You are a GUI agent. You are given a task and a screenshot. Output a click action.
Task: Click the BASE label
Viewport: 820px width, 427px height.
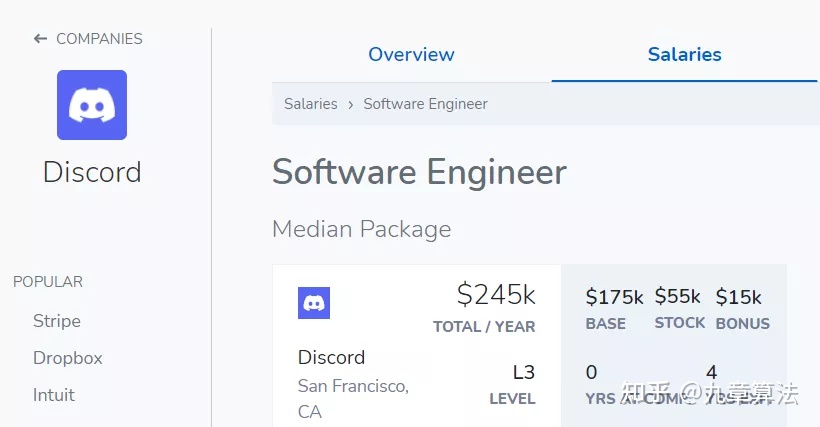point(606,324)
